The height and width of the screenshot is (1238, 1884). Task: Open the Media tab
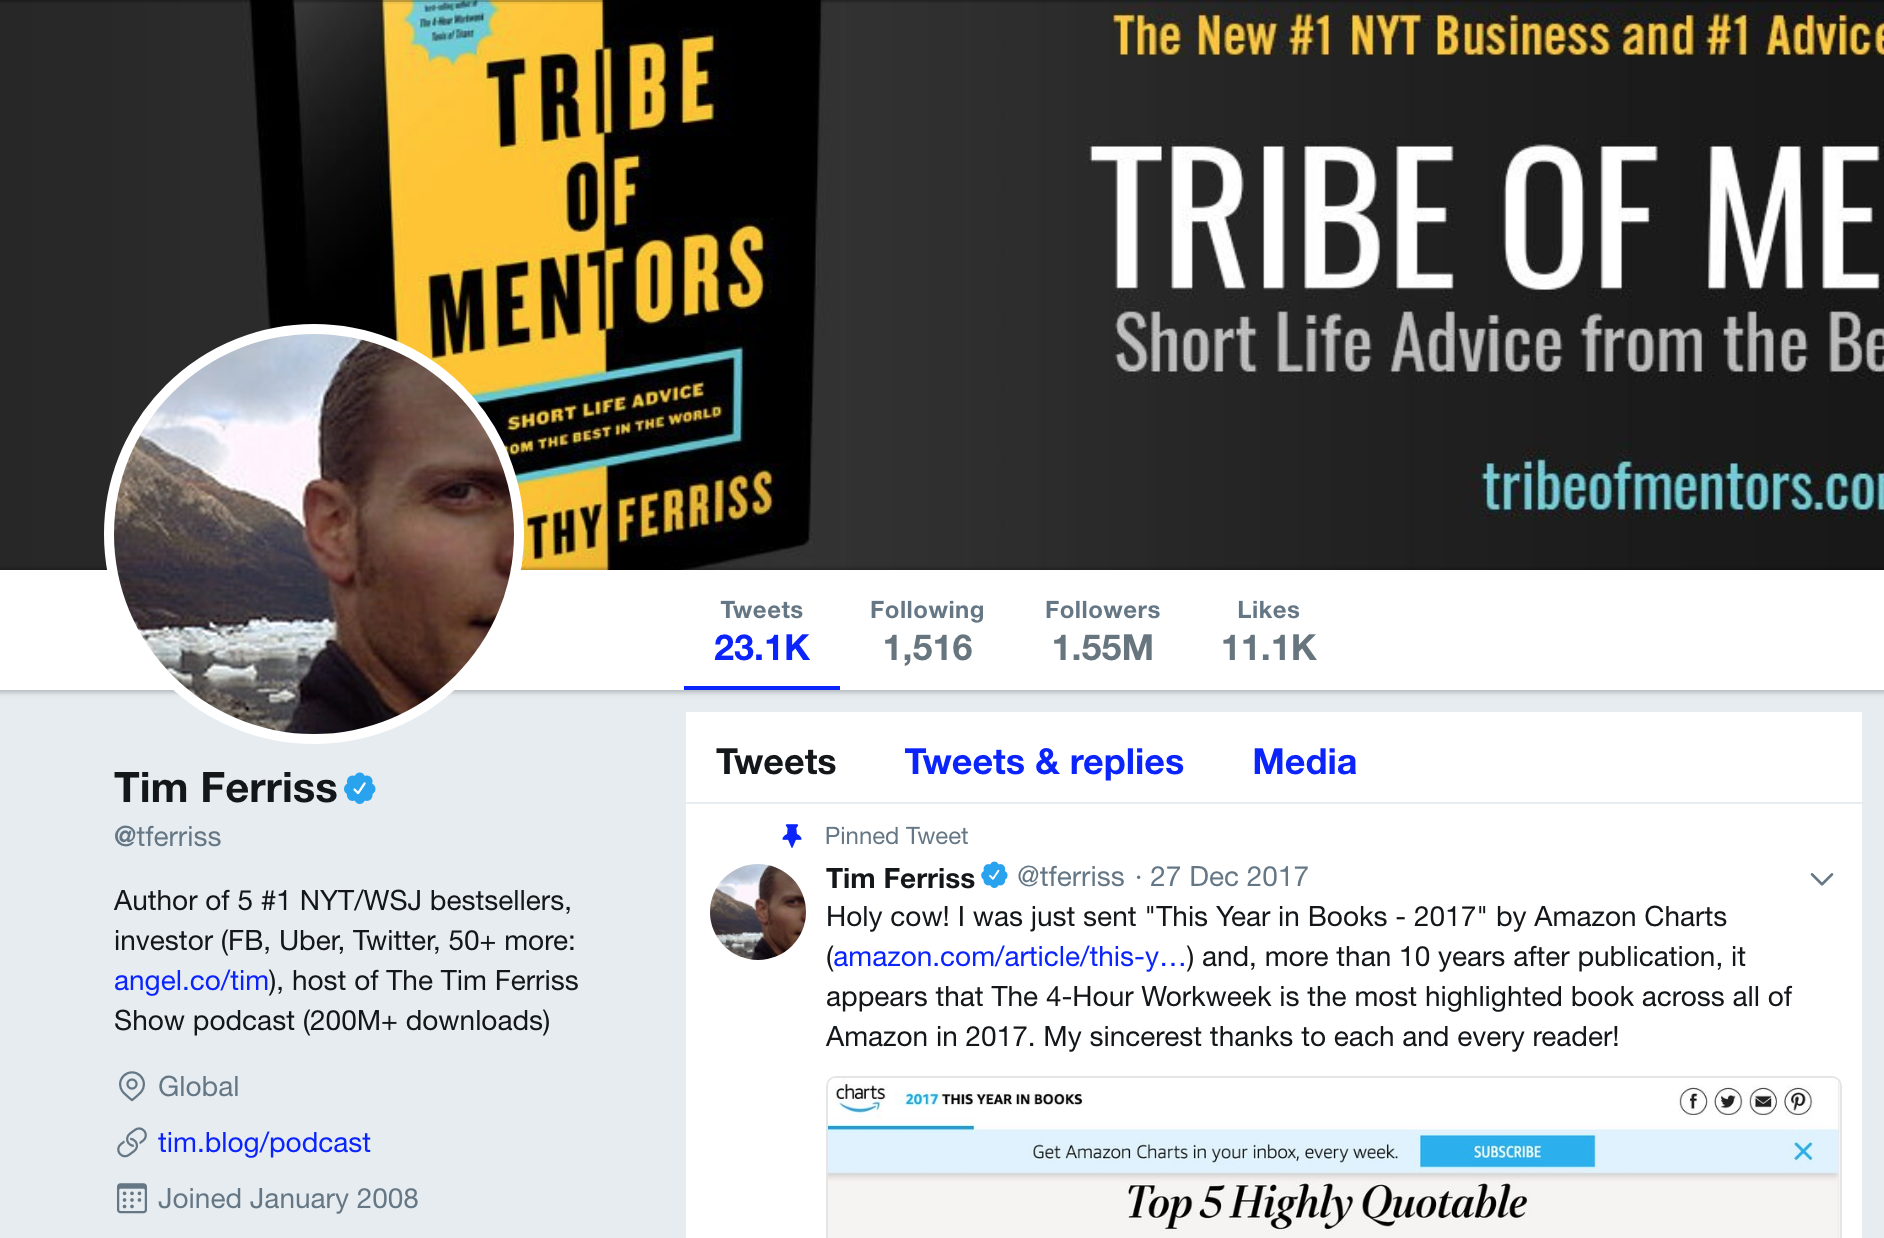(1304, 762)
